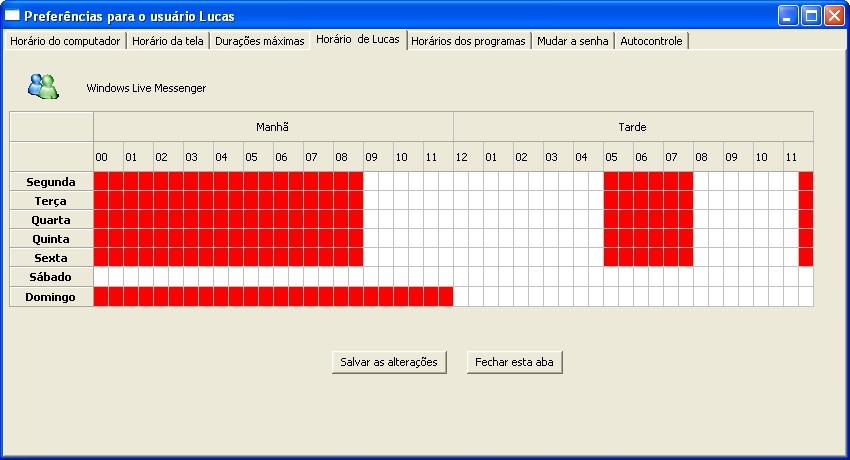Screen dimensions: 850x460
Task: Maximize the Preferências window
Action: [812, 16]
